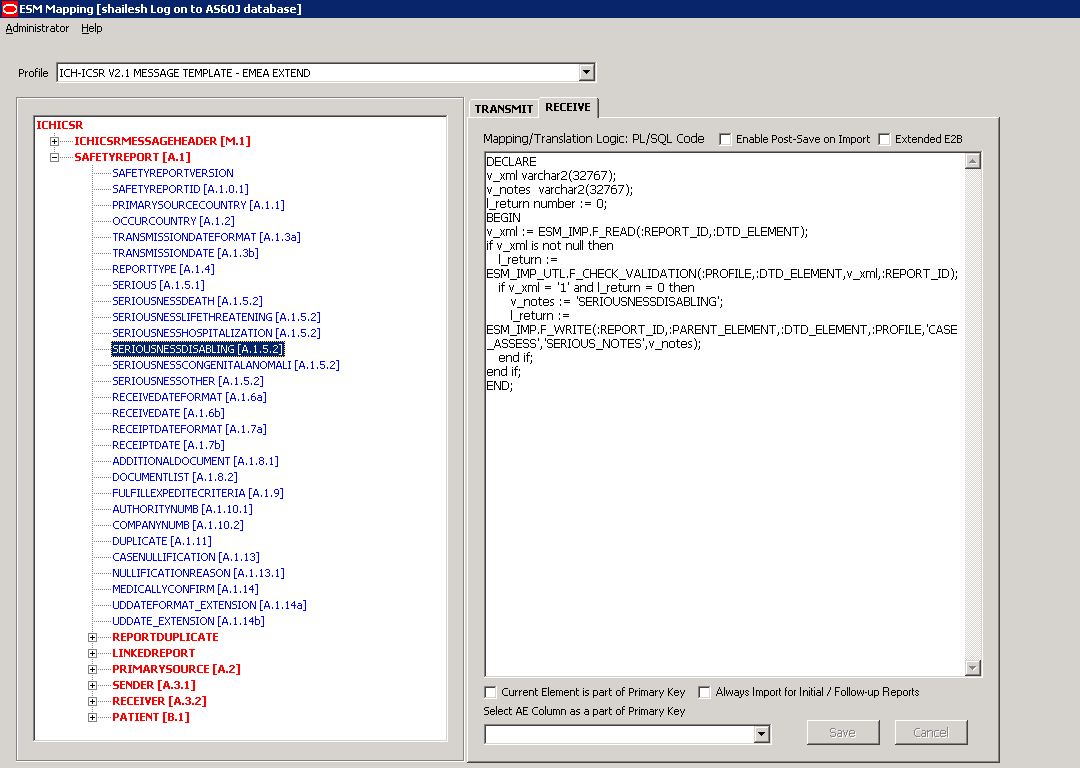Select RECEIPTDATEFORMAT [A.1.7a]

(189, 428)
